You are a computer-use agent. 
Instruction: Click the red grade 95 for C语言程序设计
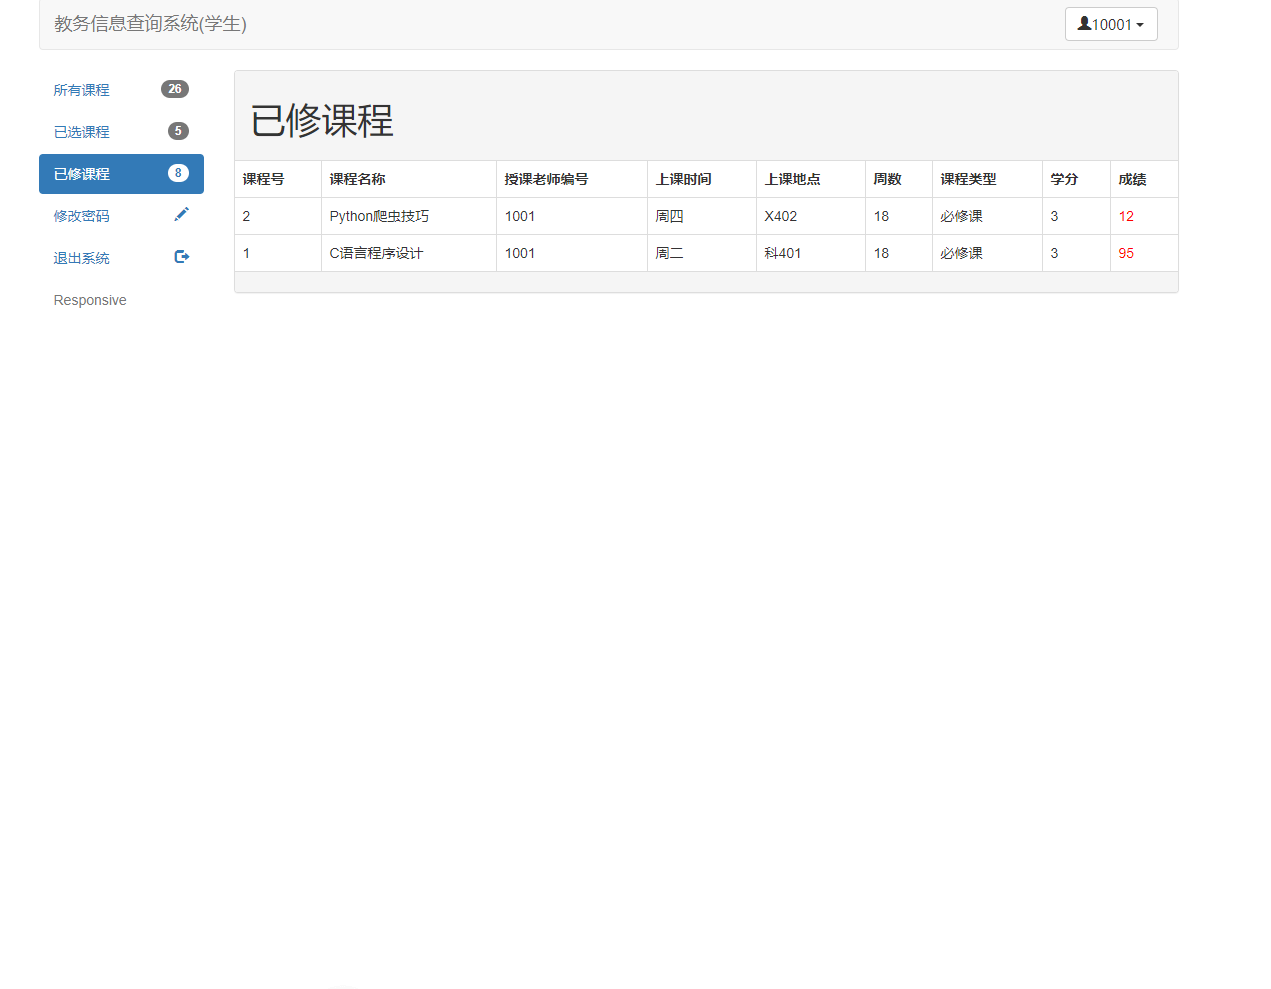pos(1126,252)
